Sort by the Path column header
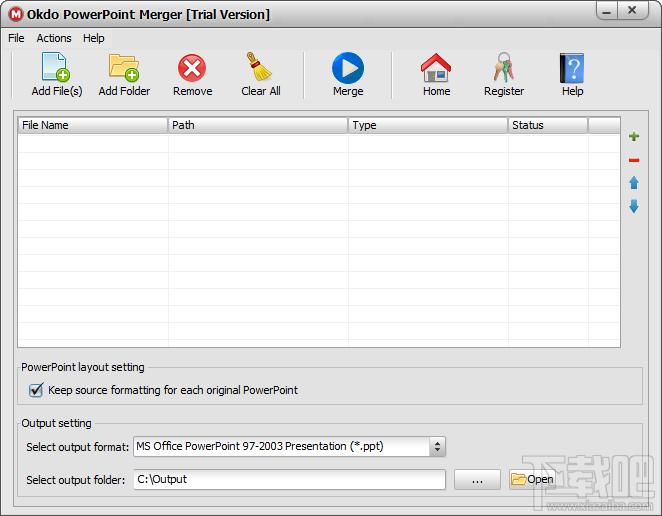Screen dimensions: 662x516 [258, 125]
